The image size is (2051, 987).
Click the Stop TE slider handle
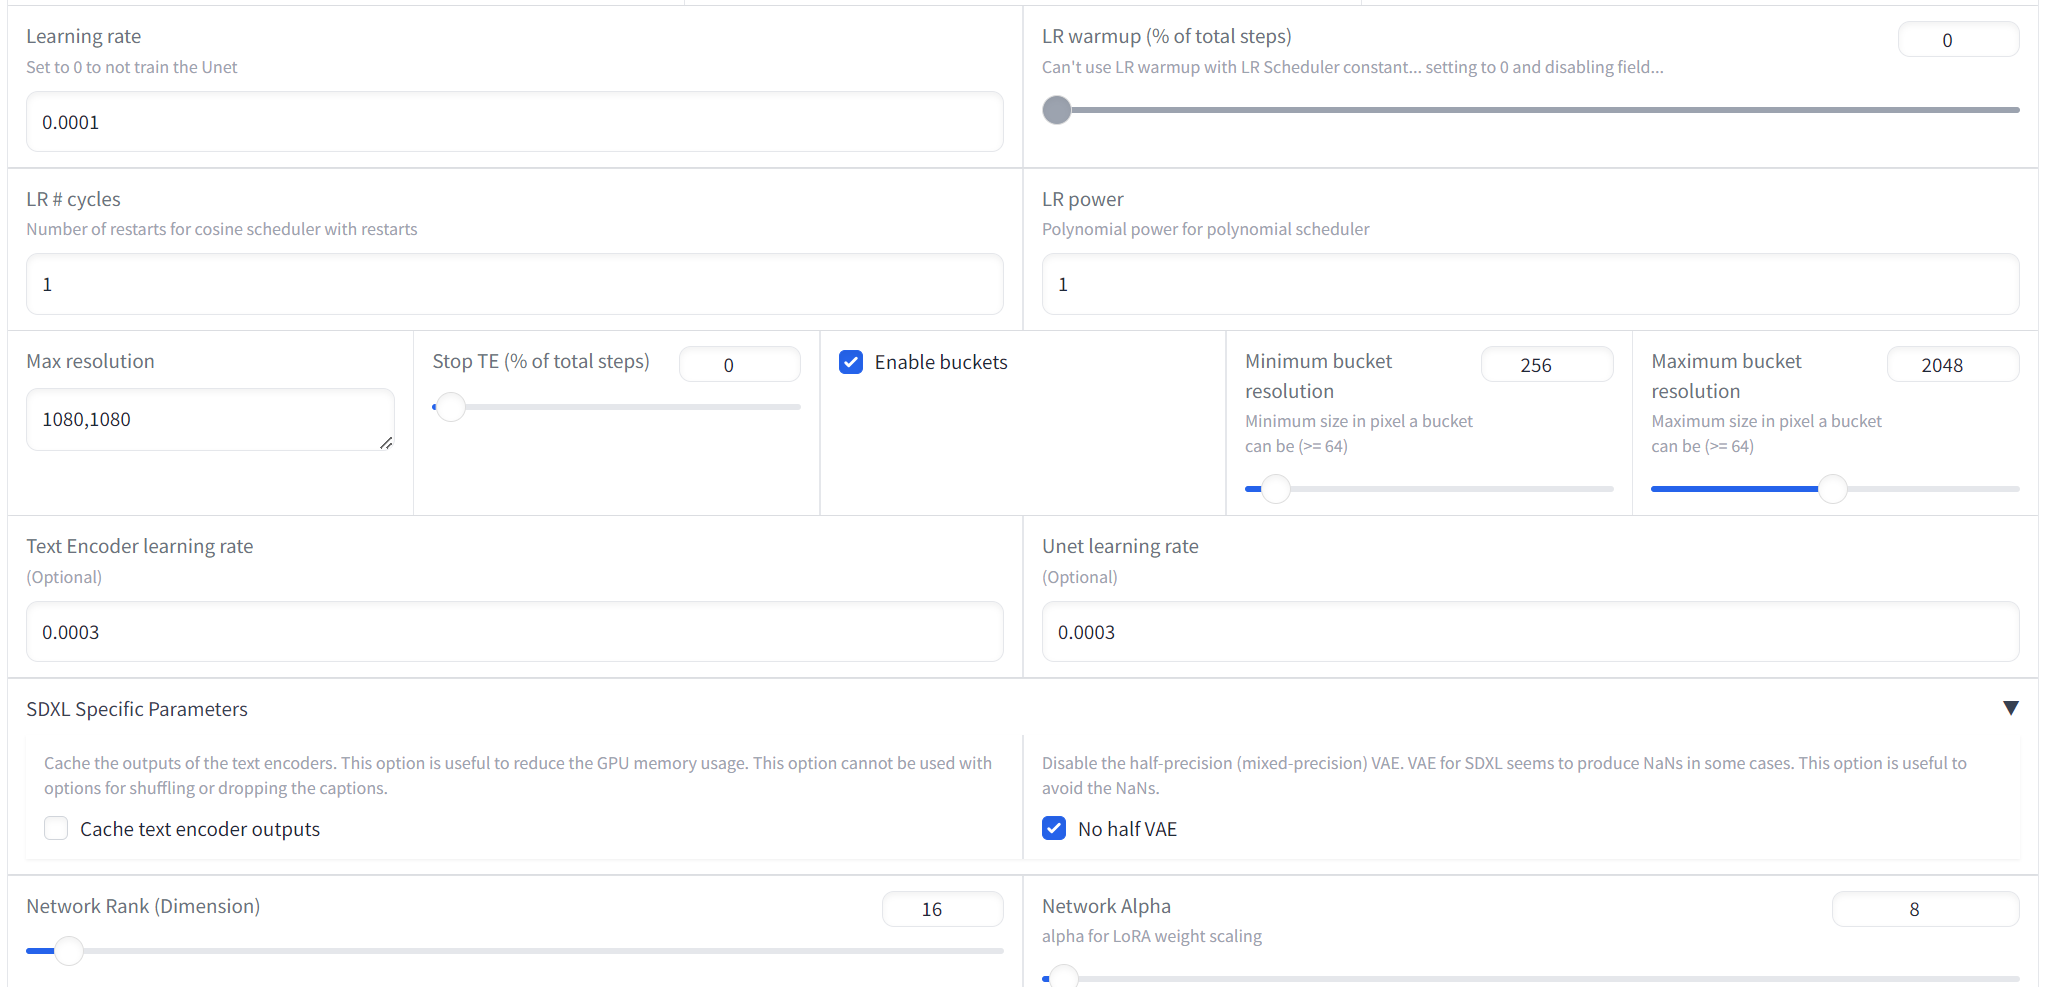(451, 407)
